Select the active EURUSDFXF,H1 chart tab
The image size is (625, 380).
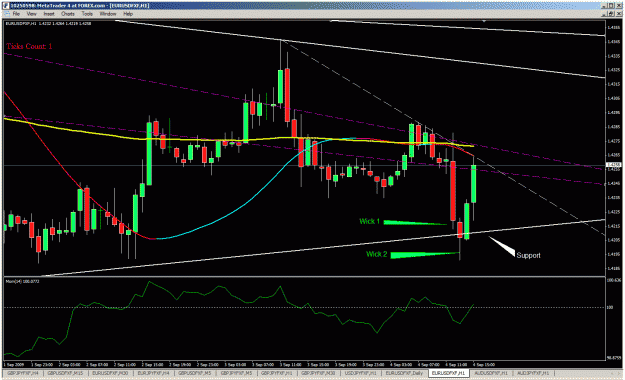(x=449, y=373)
